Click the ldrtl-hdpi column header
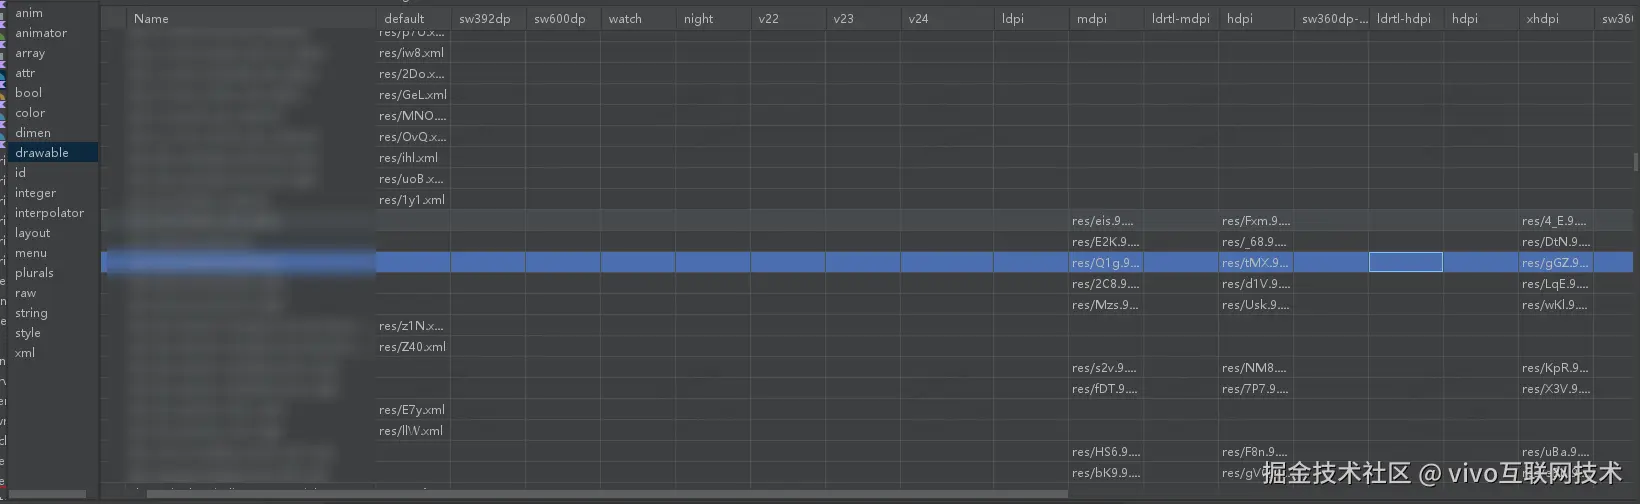 pos(1406,18)
